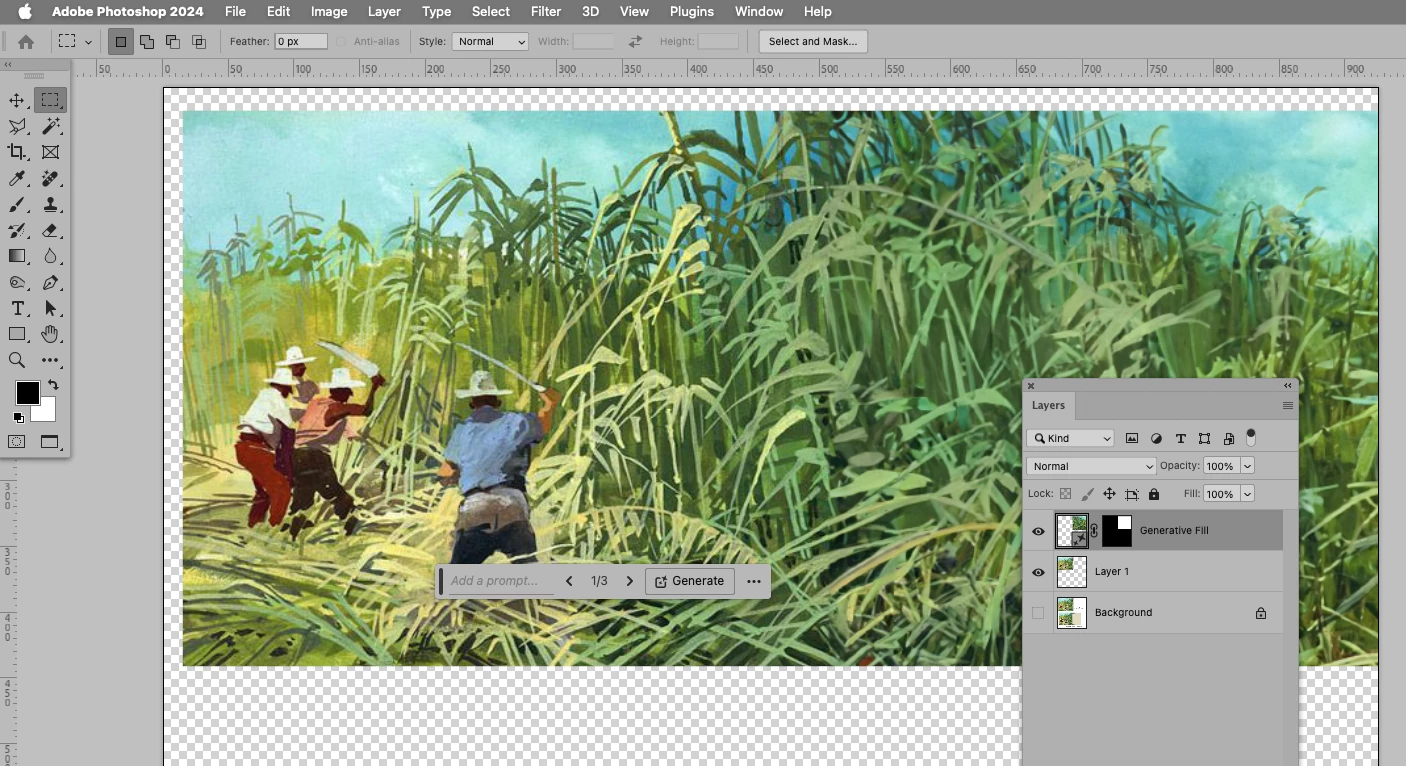This screenshot has width=1406, height=766.
Task: Select the Crop tool
Action: [17, 152]
